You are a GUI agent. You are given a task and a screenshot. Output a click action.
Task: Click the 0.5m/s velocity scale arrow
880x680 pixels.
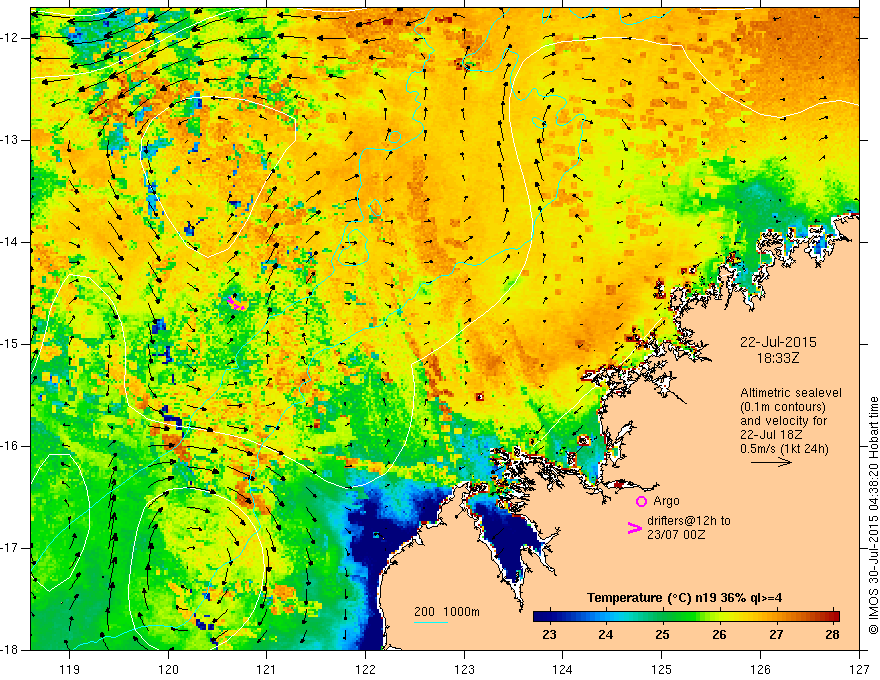coord(771,463)
